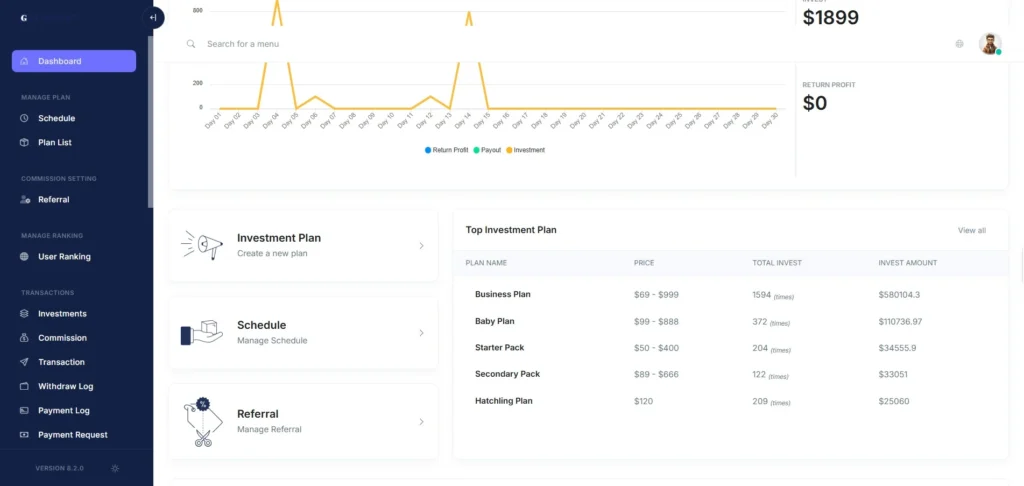Open Business Plan row link

click(502, 295)
